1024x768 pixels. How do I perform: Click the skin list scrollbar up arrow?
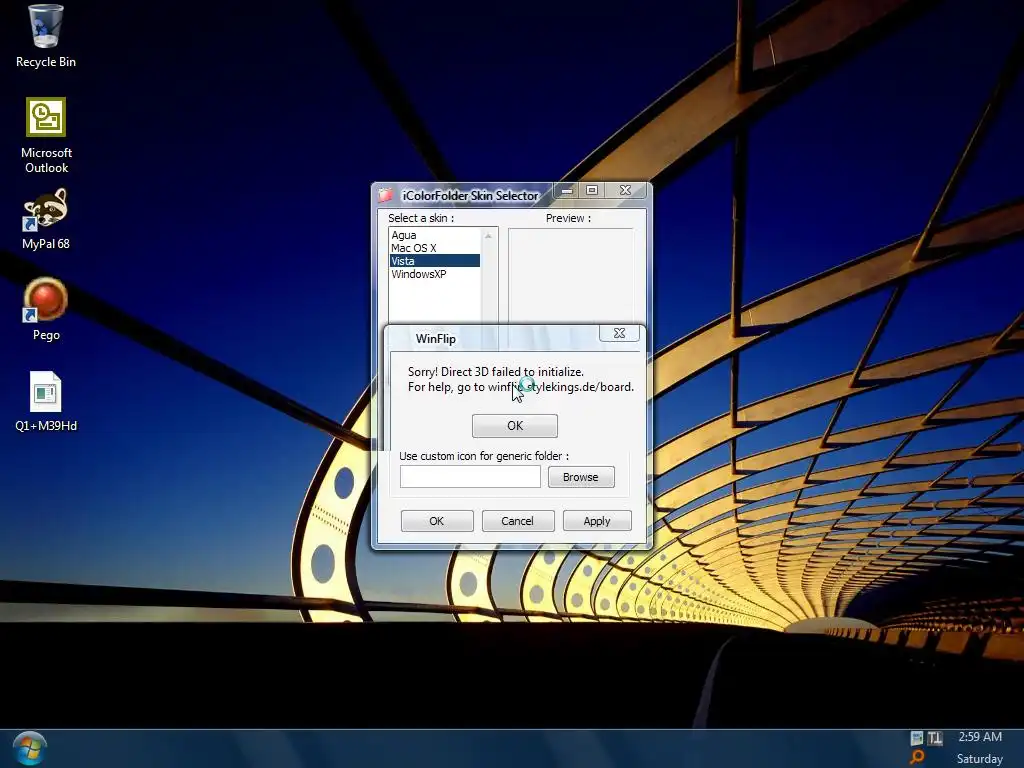coord(488,236)
